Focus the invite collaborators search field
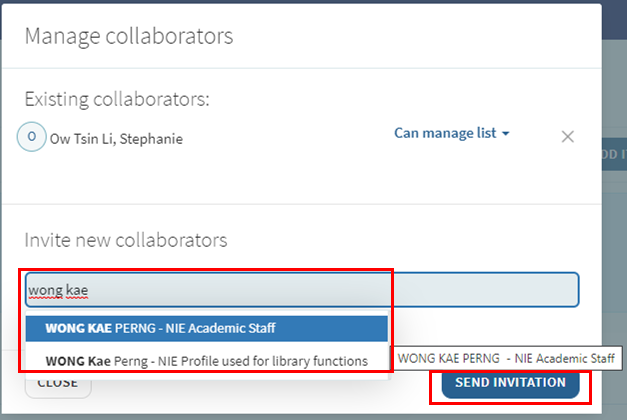Viewport: 627px width, 420px height. tap(300, 290)
